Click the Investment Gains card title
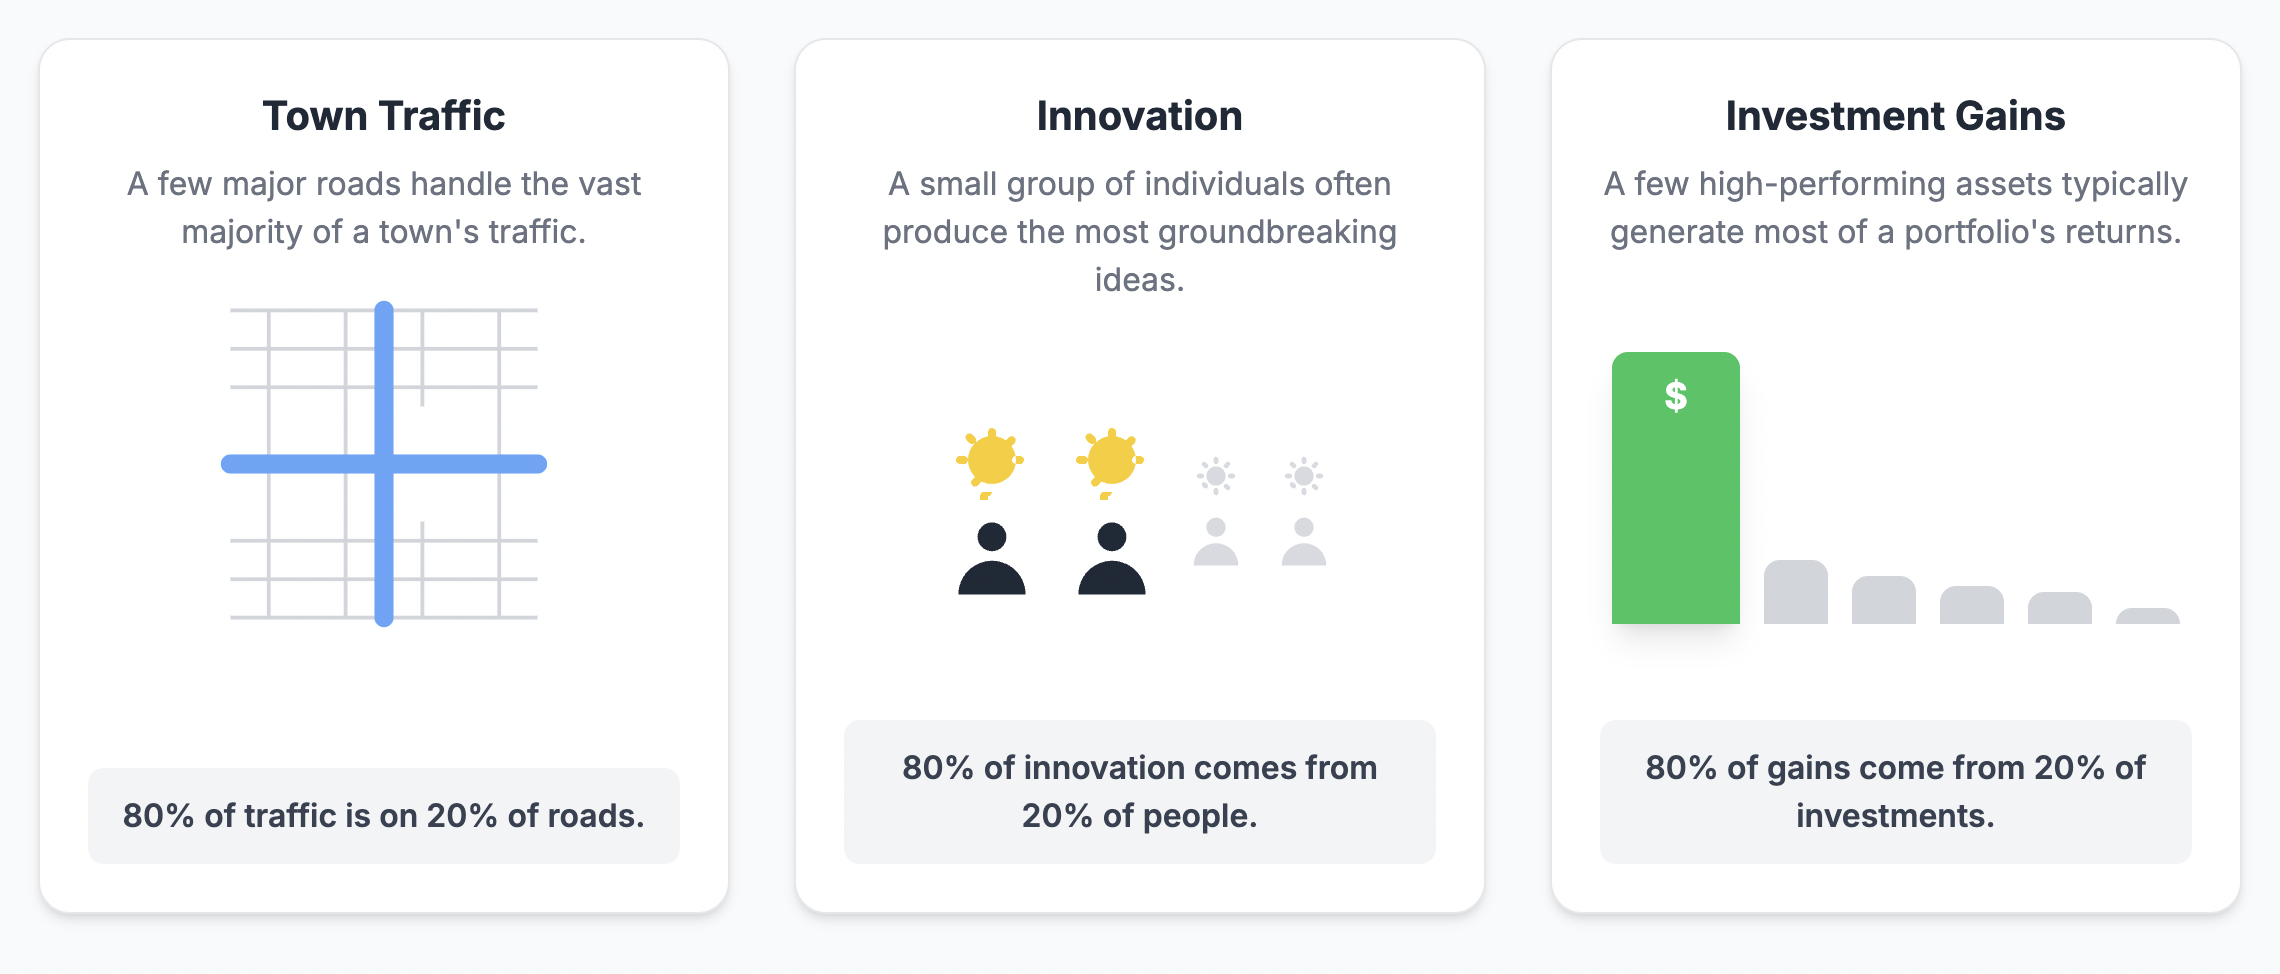Viewport: 2280px width, 974px height. coord(1896,116)
